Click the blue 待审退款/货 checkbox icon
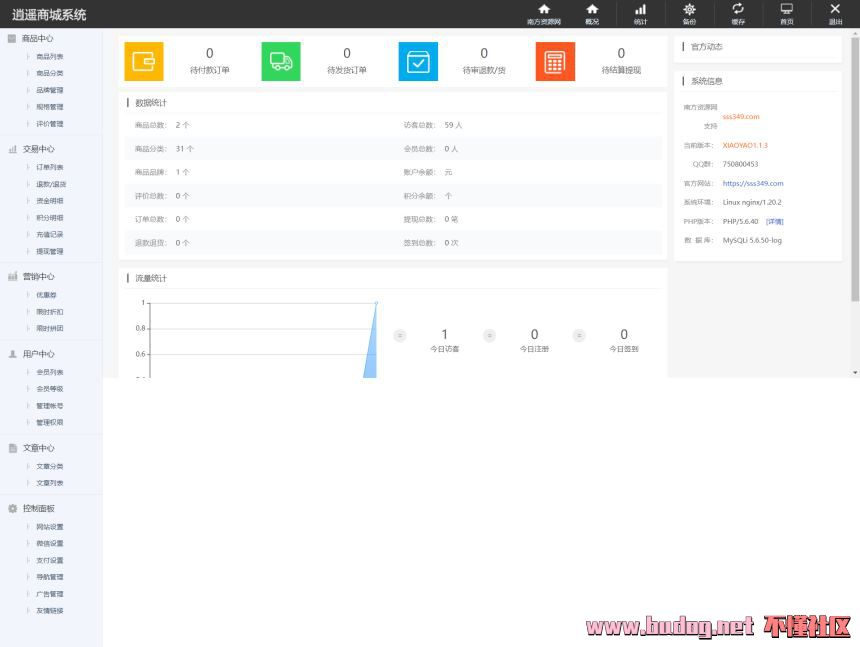The image size is (860, 647). (x=418, y=62)
